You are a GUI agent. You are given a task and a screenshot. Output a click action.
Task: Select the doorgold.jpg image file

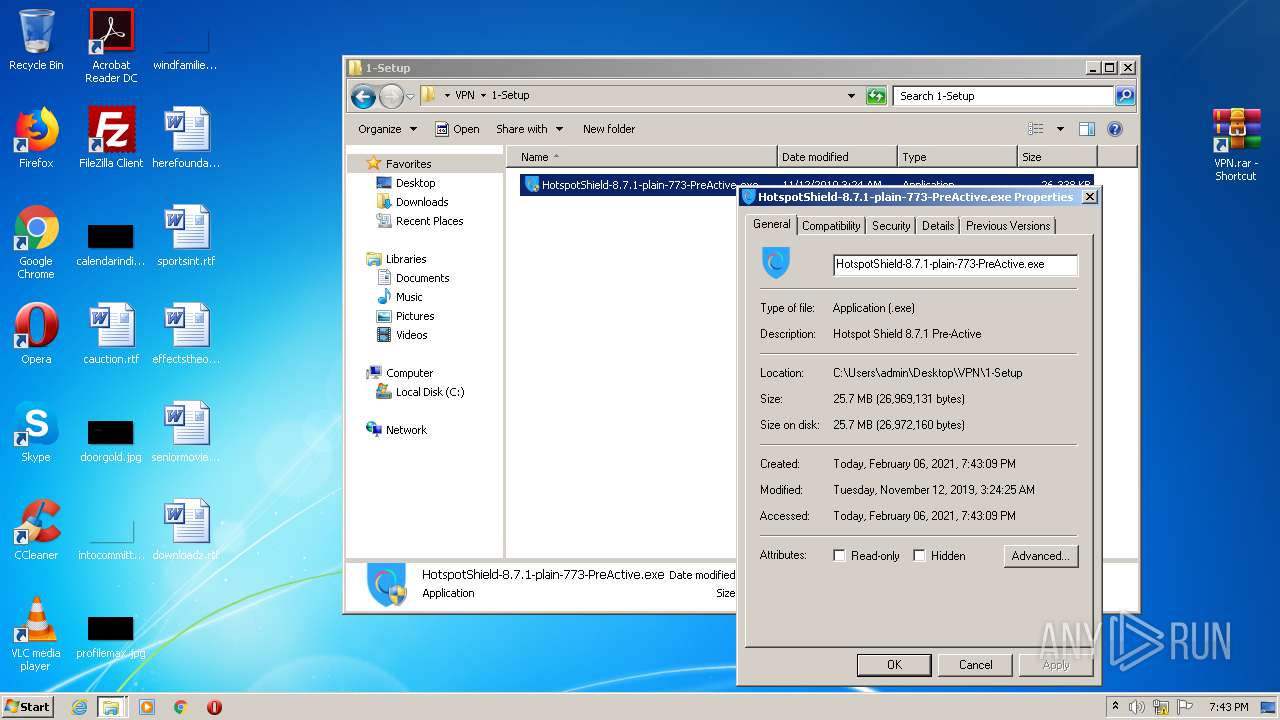111,440
